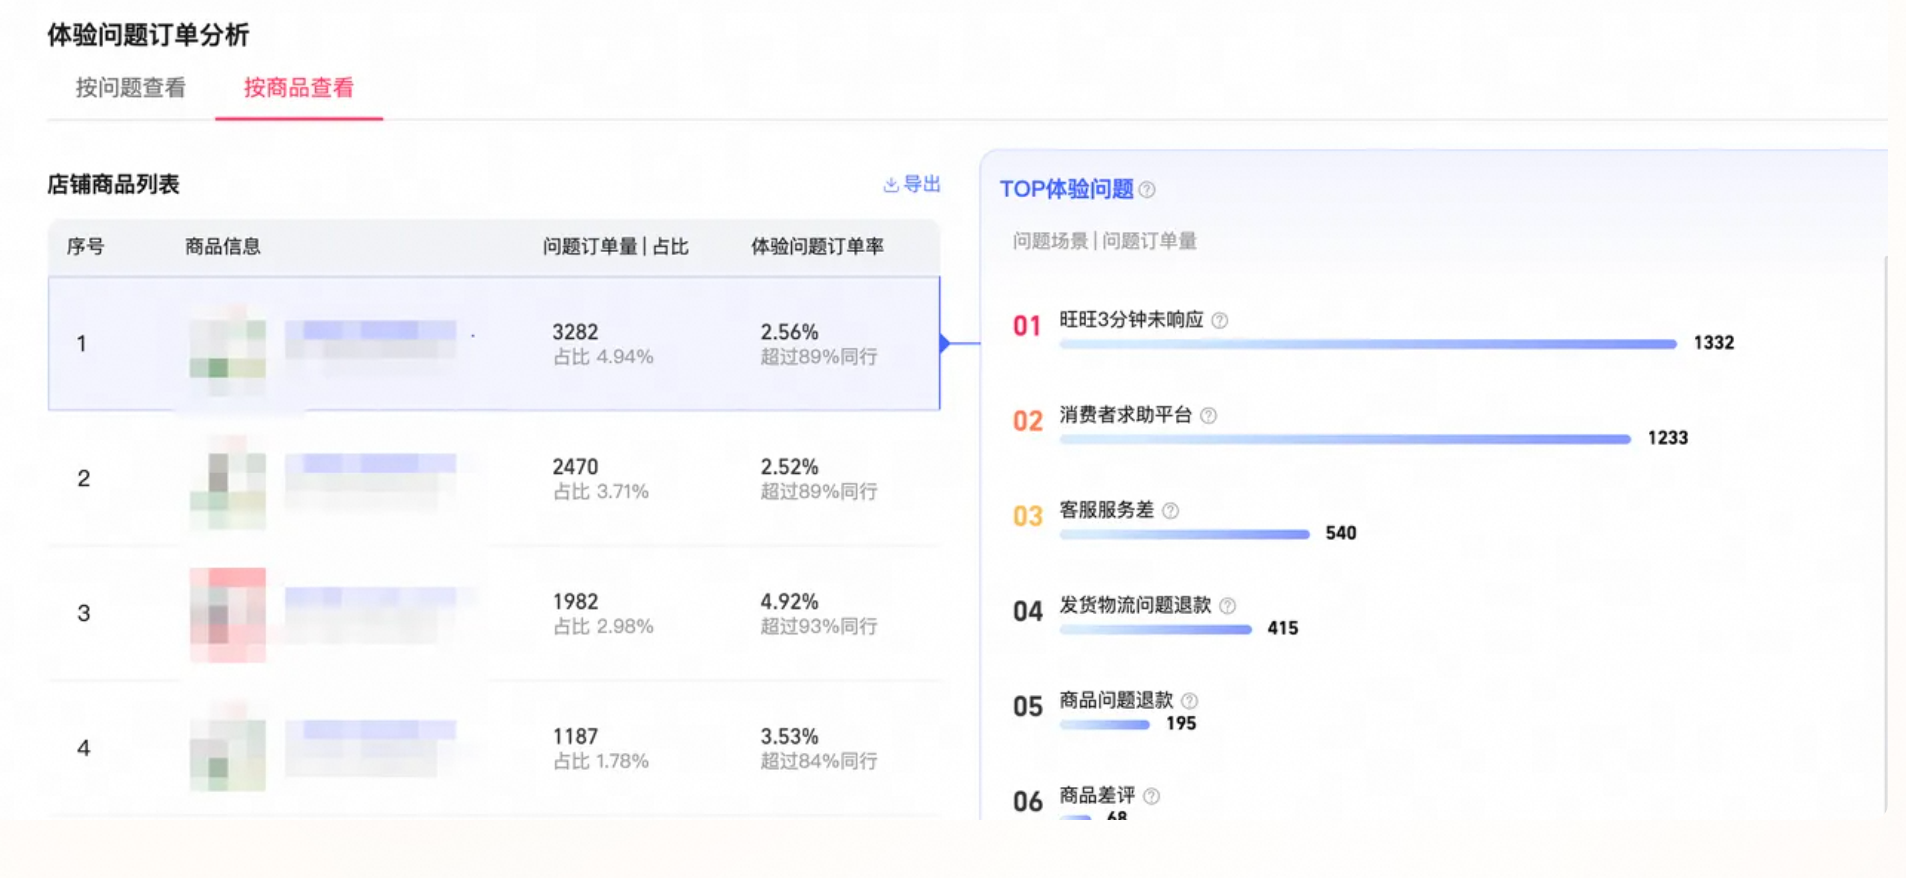
Task: Open product row 3 red thumbnail
Action: point(228,615)
